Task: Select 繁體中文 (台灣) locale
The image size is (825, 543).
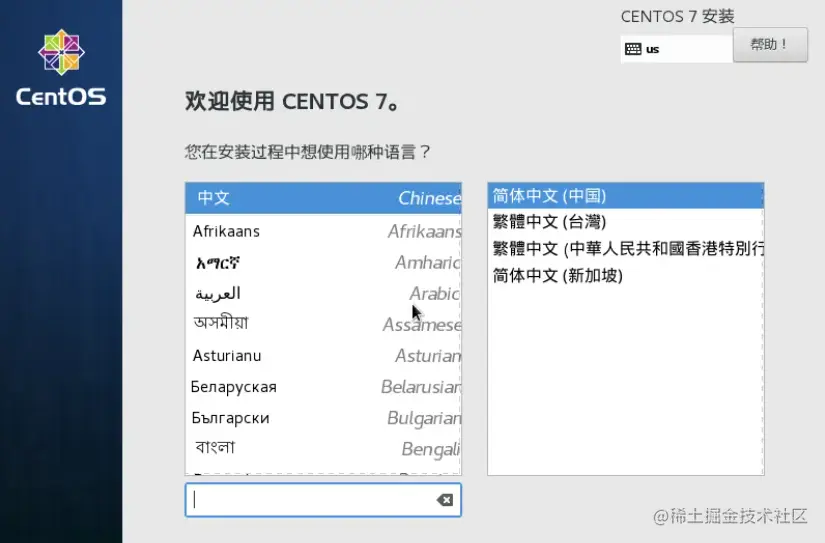Action: click(626, 222)
